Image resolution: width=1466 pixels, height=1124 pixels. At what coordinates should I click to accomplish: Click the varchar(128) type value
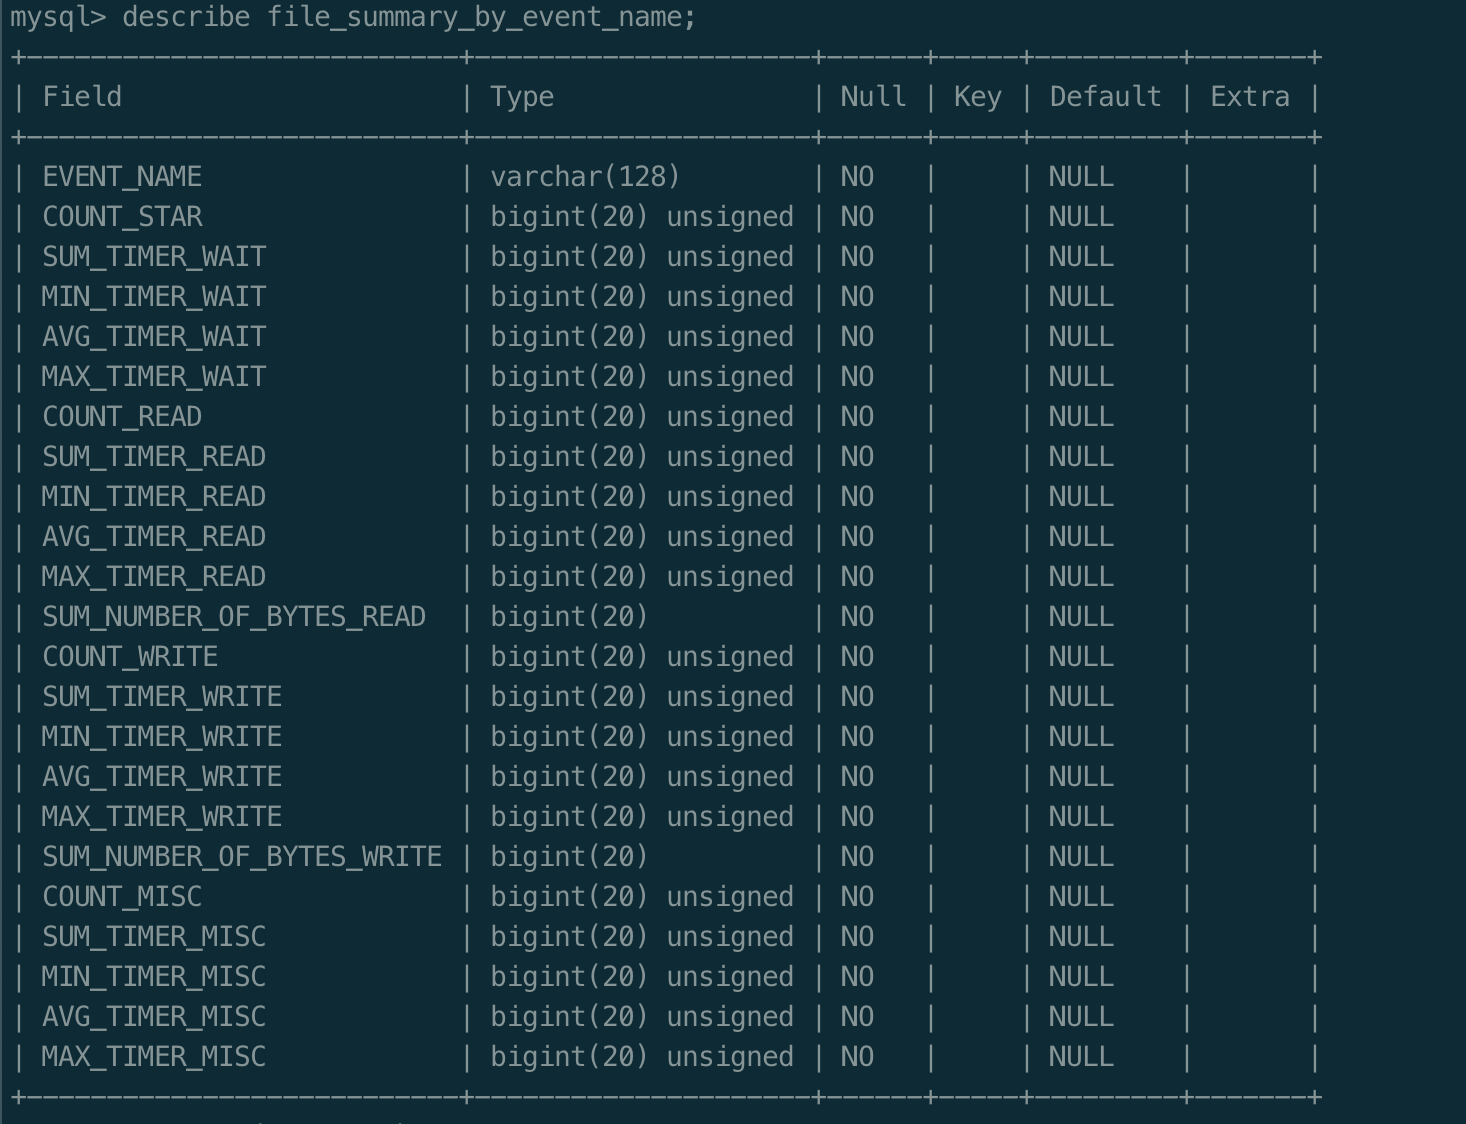tap(585, 177)
